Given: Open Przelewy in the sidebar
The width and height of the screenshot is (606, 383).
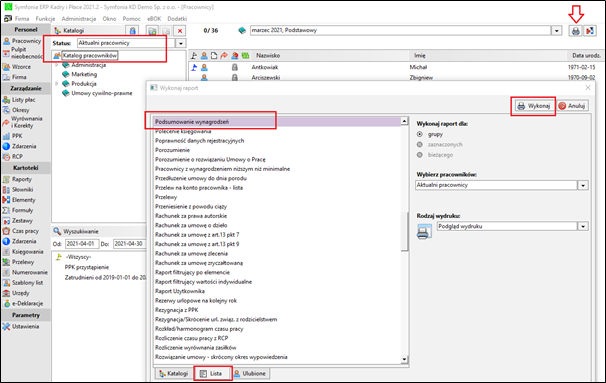Looking at the screenshot, I should tap(19, 262).
